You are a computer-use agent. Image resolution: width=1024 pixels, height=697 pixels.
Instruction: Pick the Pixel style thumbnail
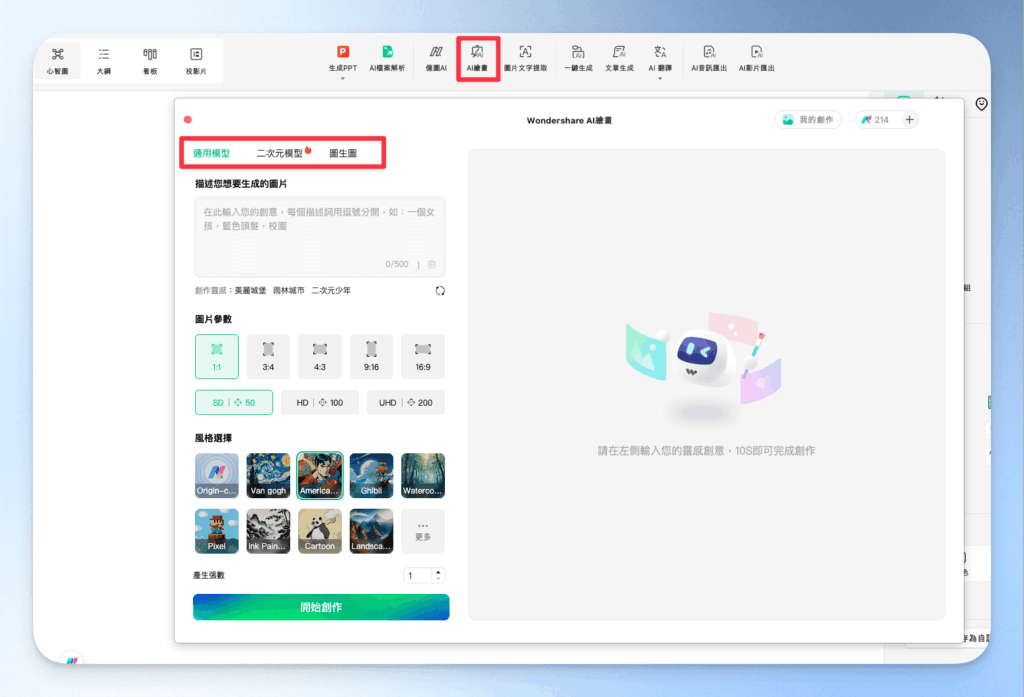pos(217,531)
